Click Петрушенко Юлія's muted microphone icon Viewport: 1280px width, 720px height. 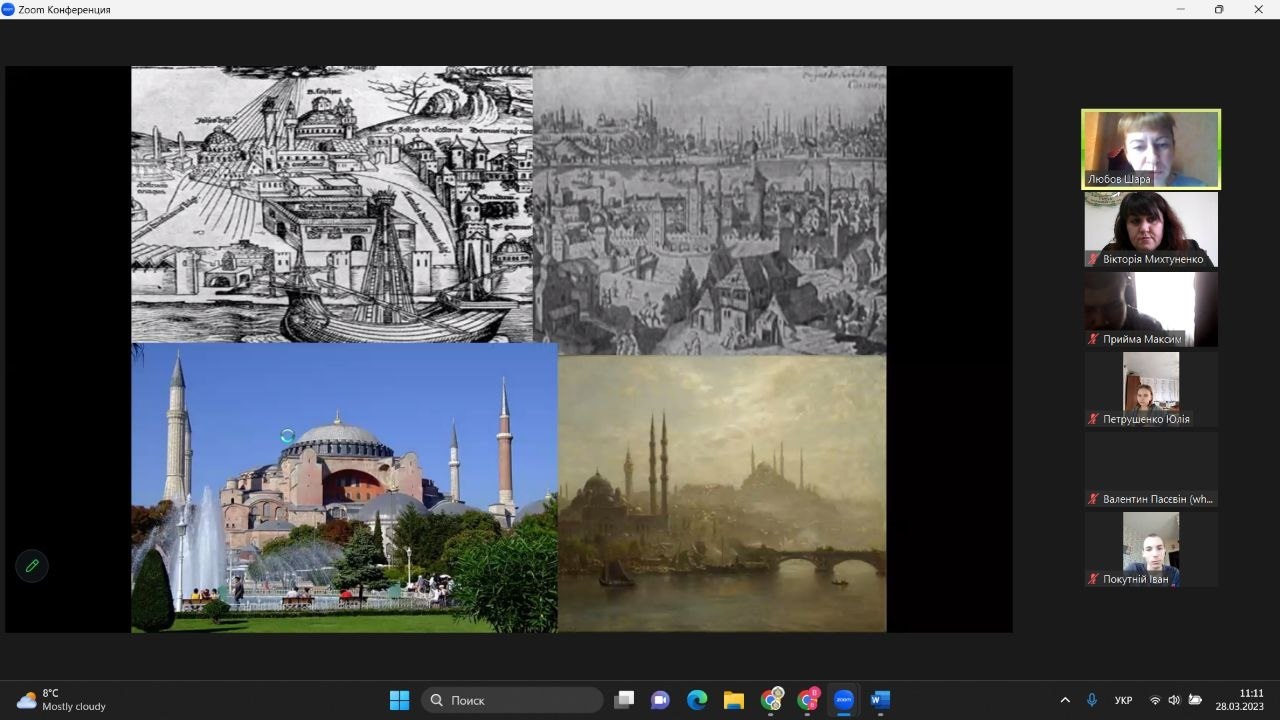pos(1094,420)
